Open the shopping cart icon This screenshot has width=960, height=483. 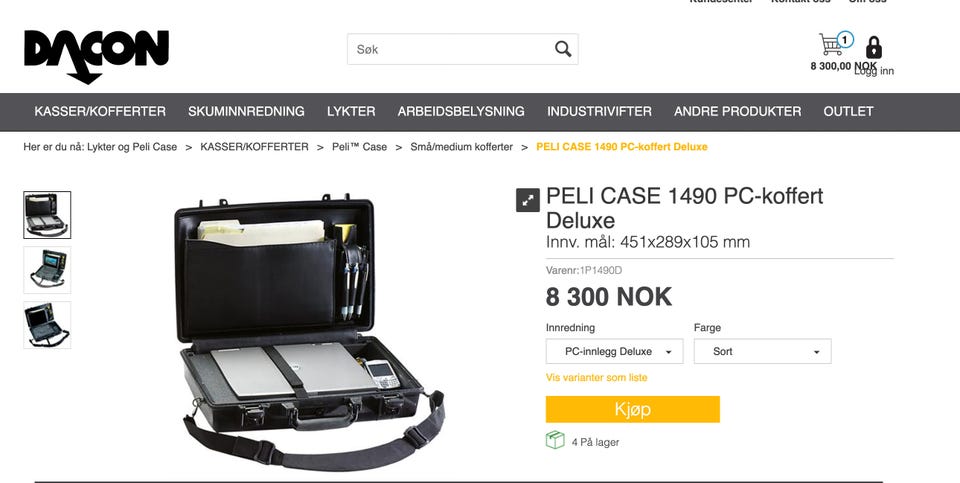(830, 44)
